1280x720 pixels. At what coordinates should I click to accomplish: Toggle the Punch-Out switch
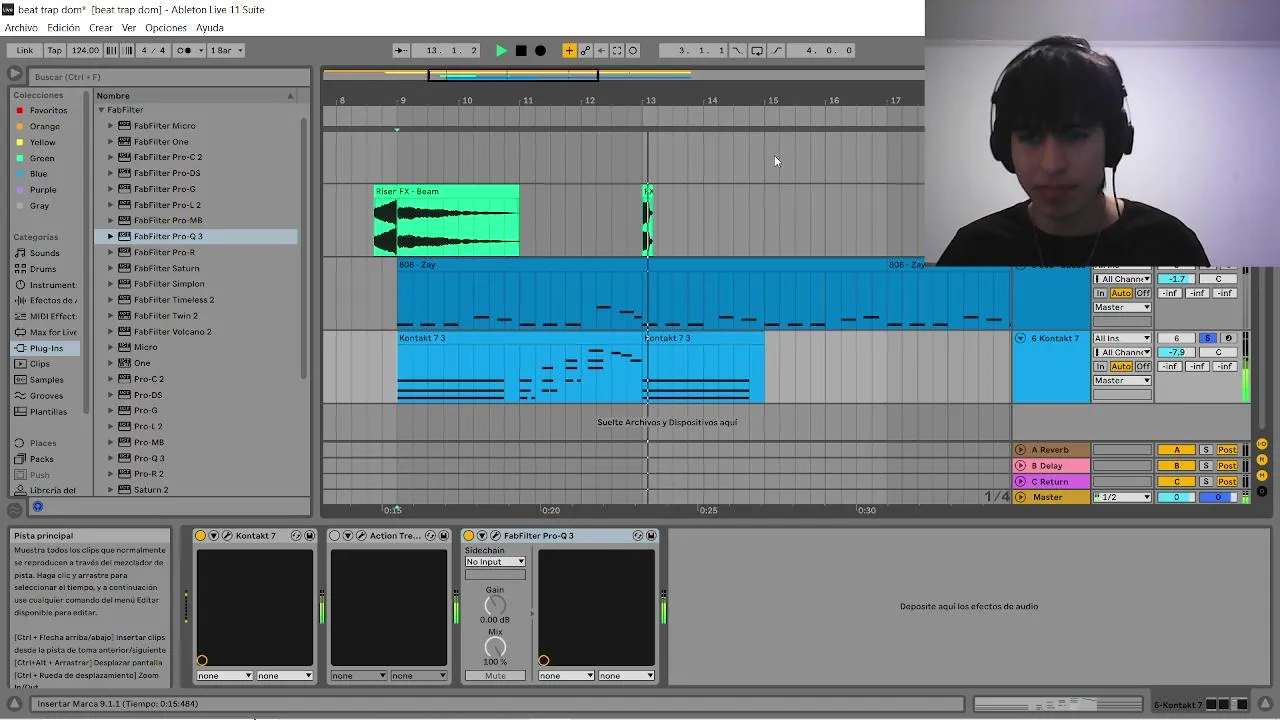pyautogui.click(x=777, y=50)
